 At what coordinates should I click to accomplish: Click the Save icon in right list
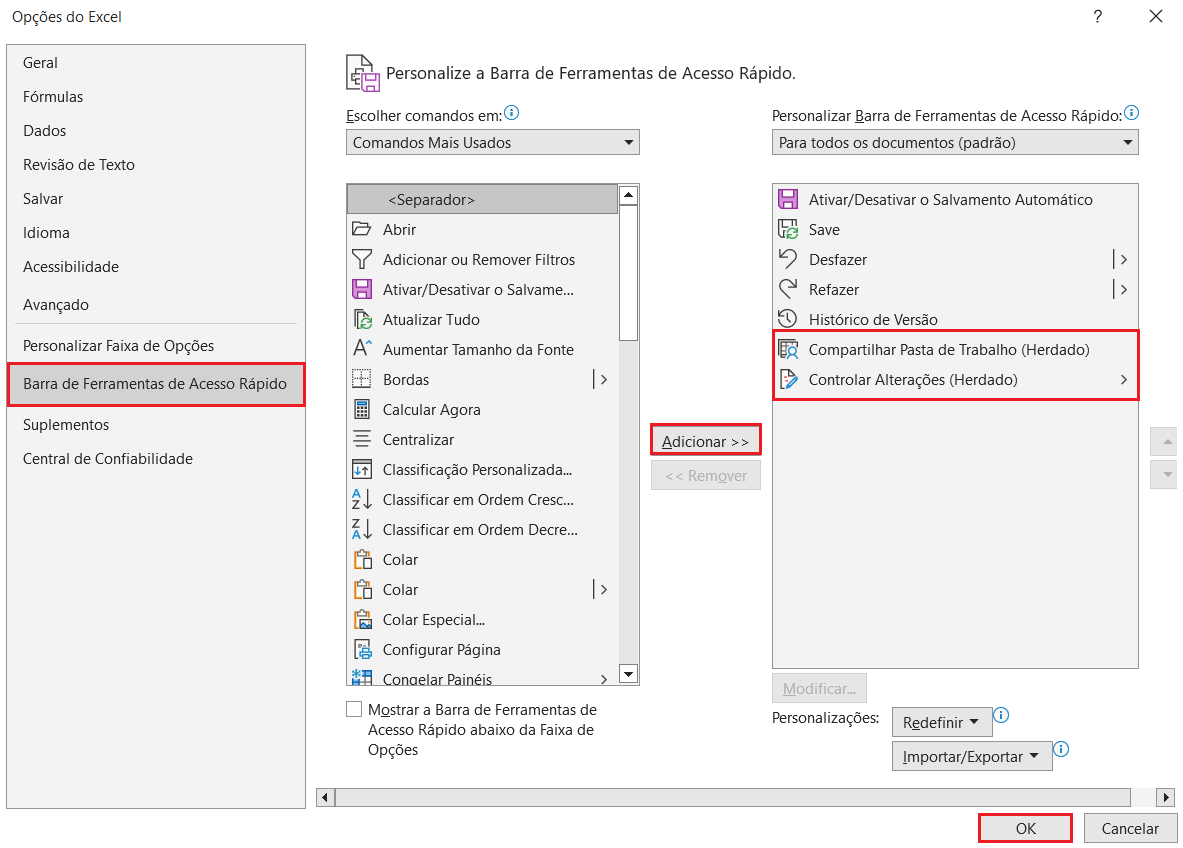(788, 229)
